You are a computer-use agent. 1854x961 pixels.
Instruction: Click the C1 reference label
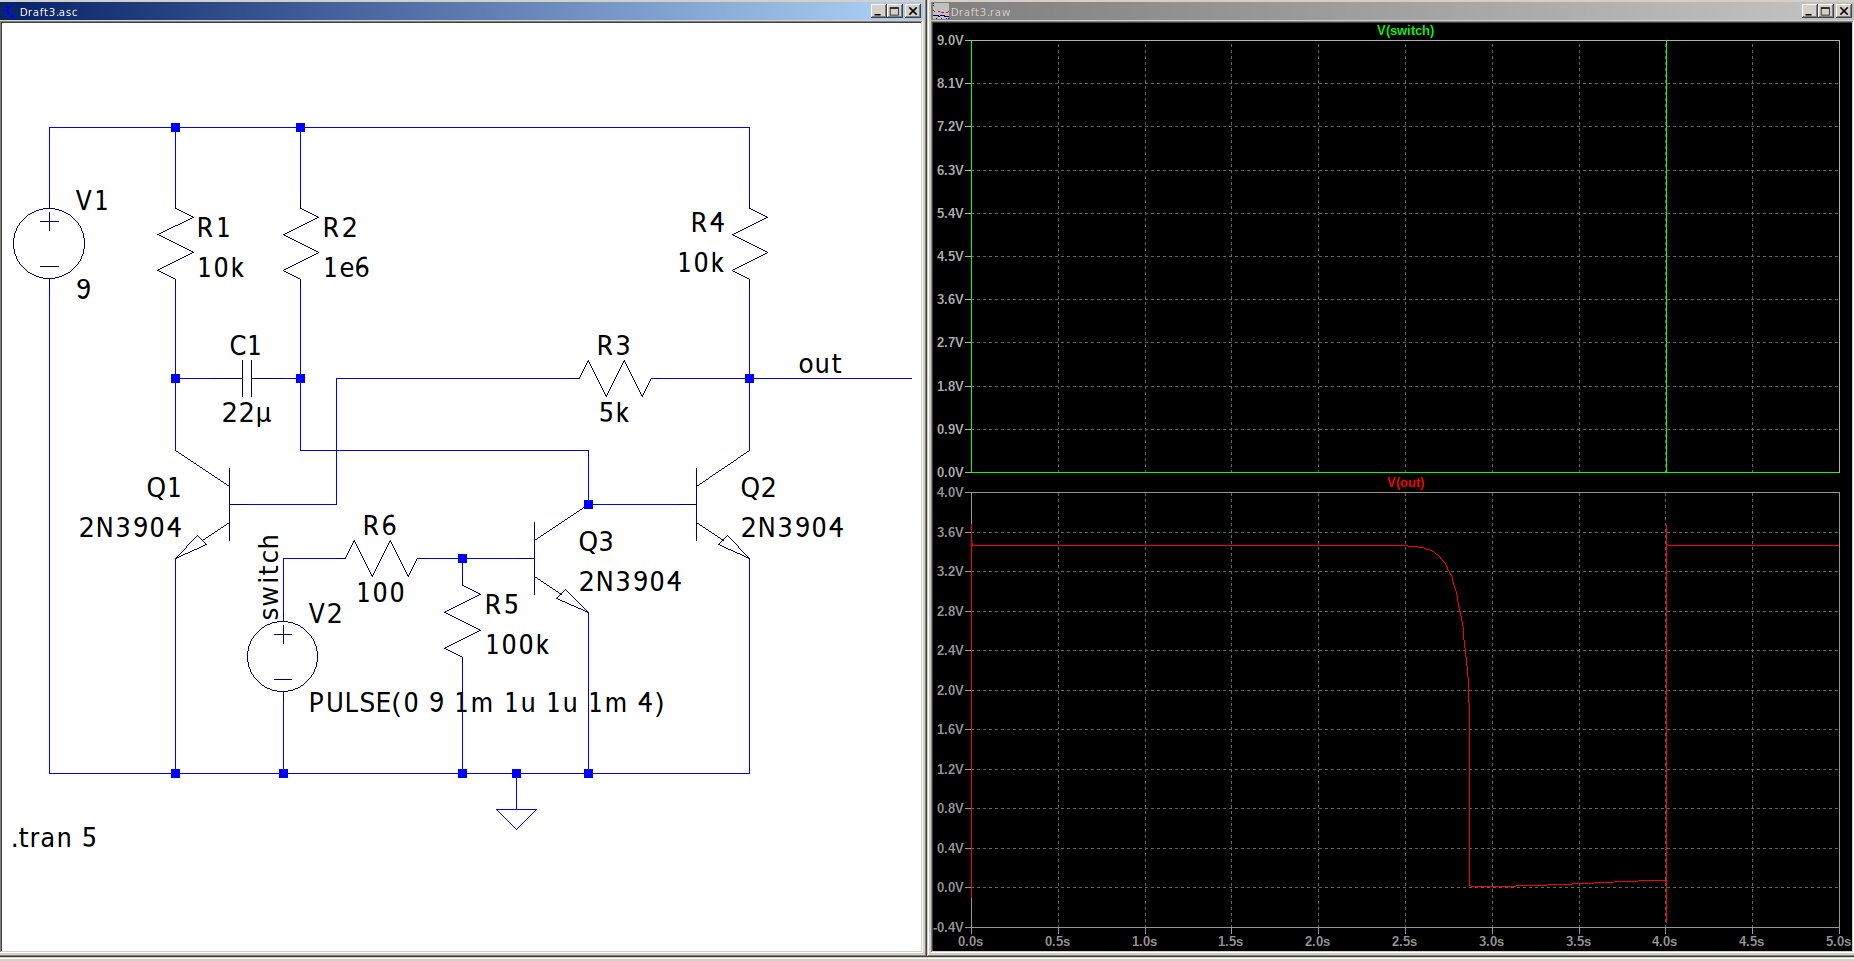245,346
